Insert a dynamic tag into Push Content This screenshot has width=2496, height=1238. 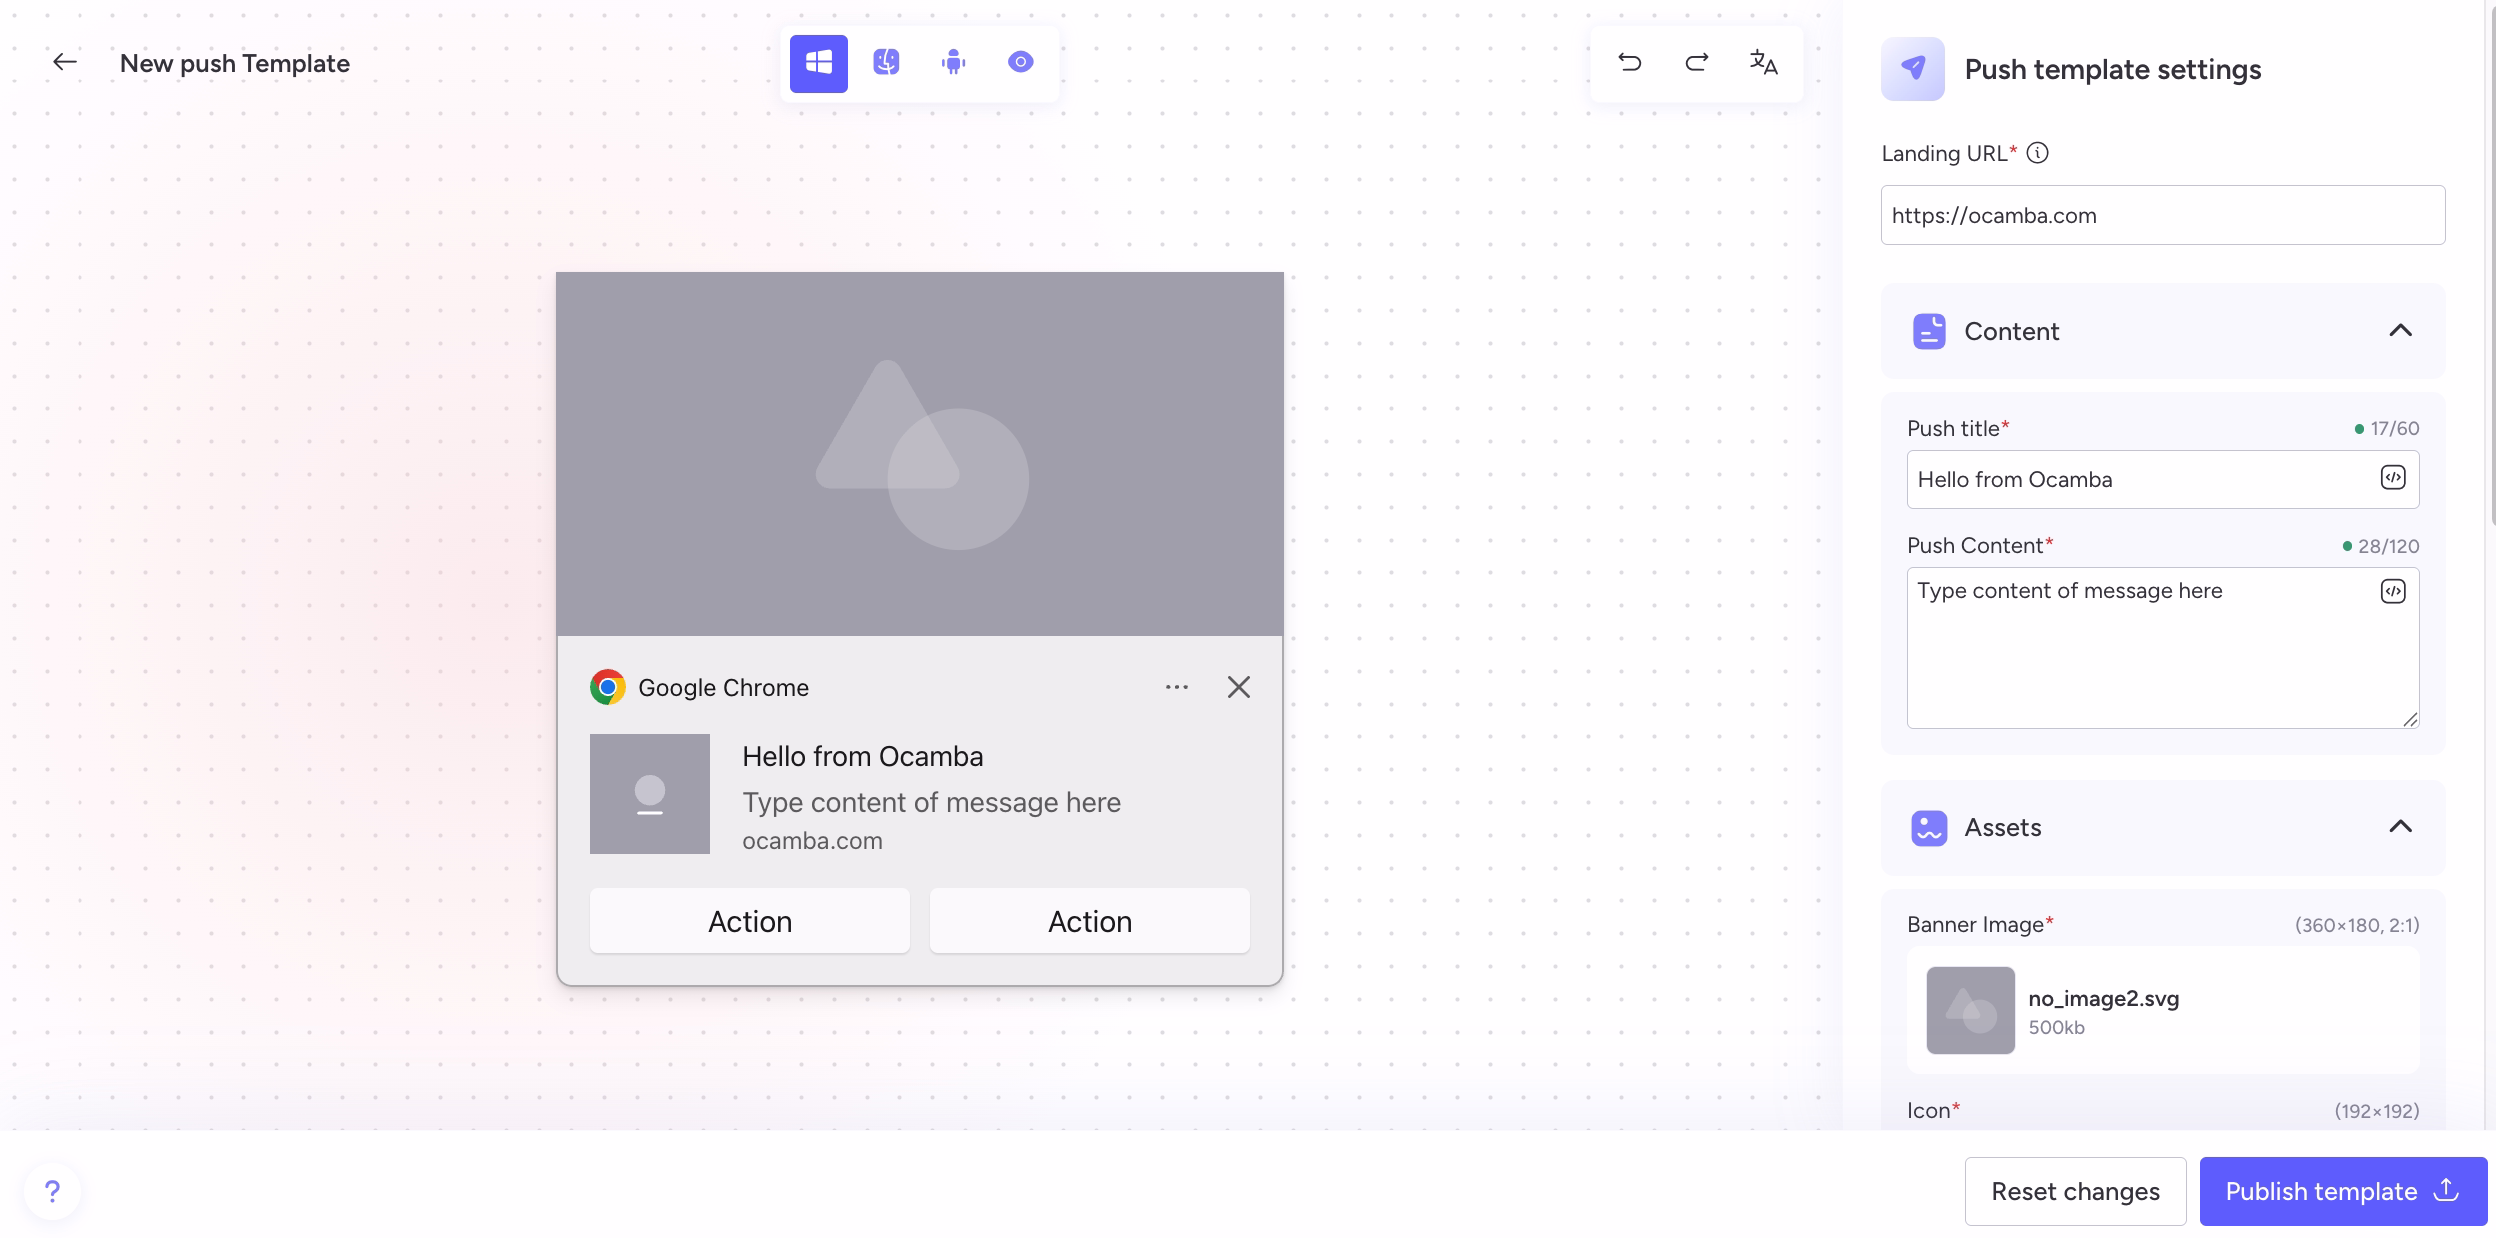(x=2391, y=591)
